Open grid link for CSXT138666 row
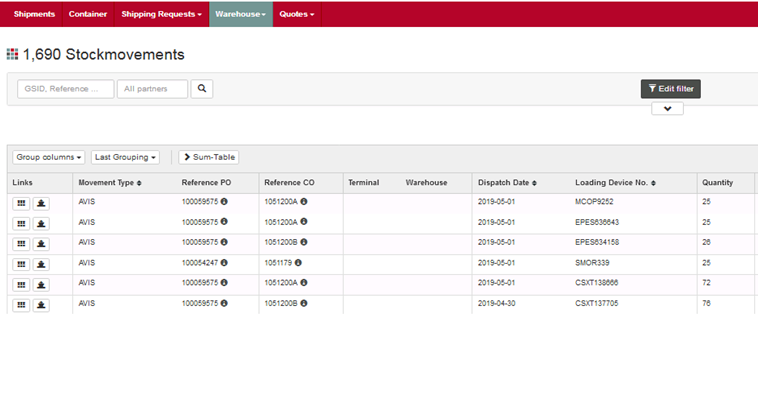This screenshot has width=758, height=414. tap(21, 285)
